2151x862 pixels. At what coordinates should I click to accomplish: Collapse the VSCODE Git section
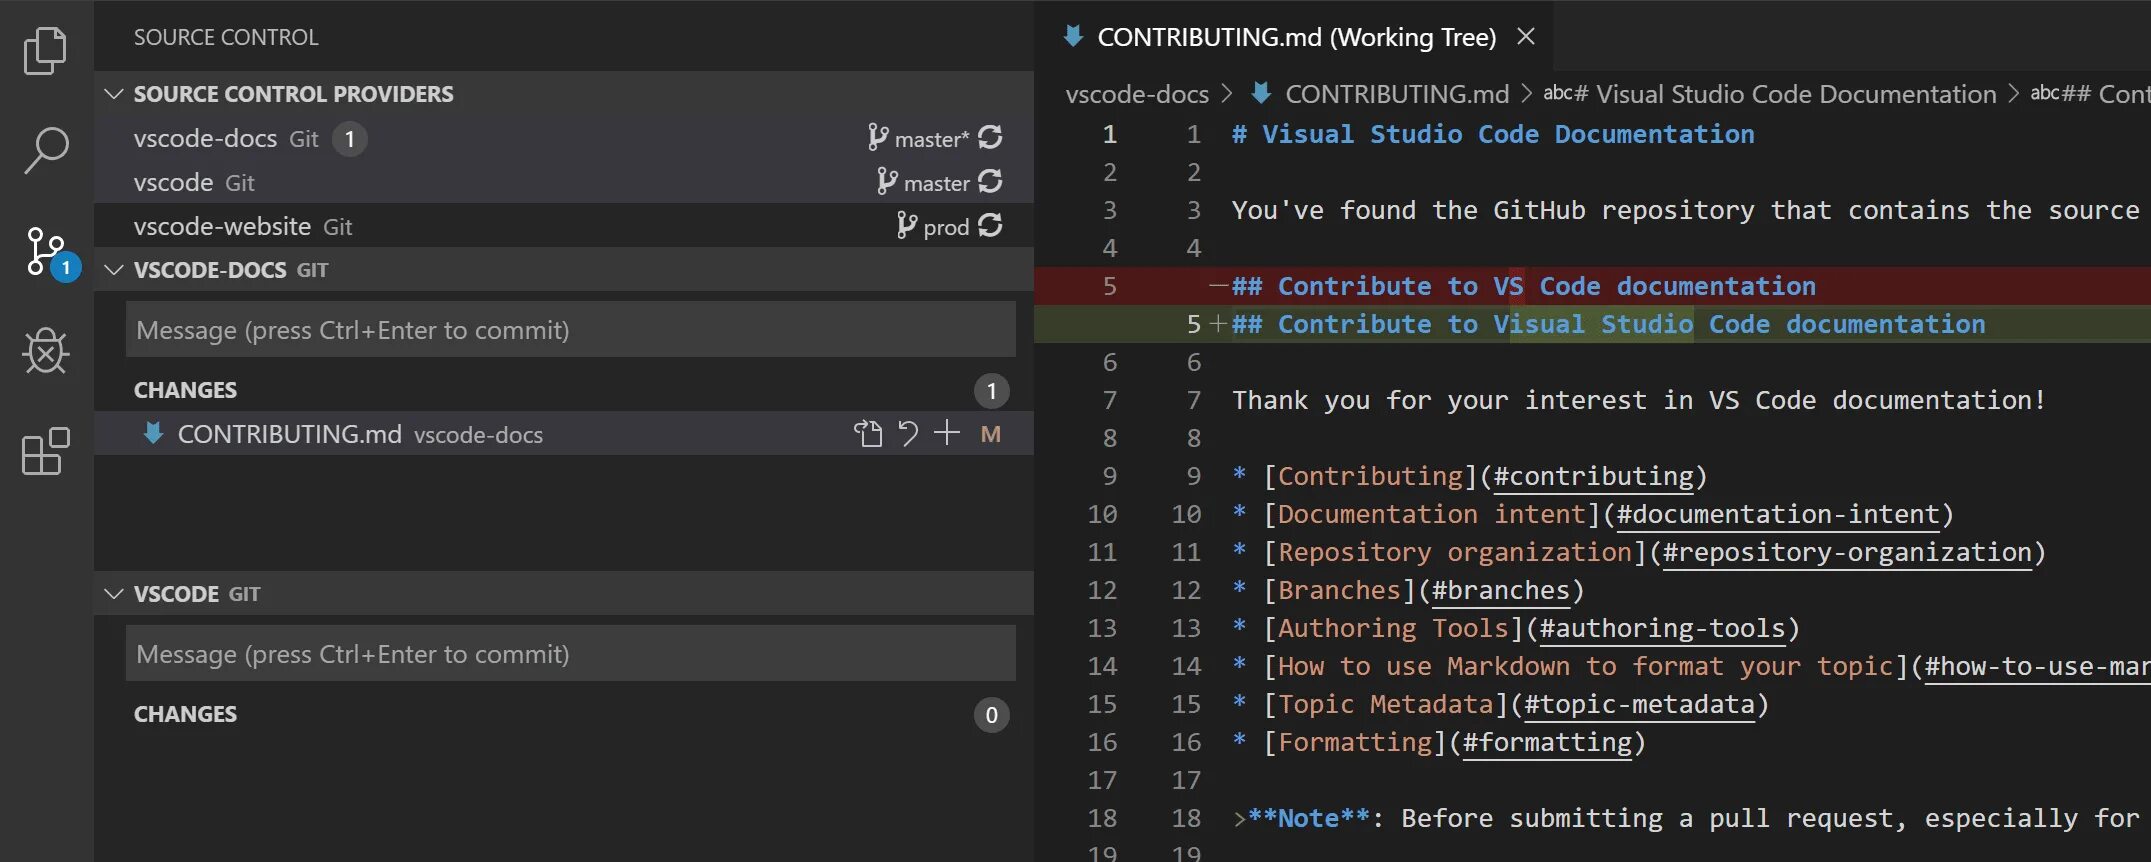pos(114,594)
